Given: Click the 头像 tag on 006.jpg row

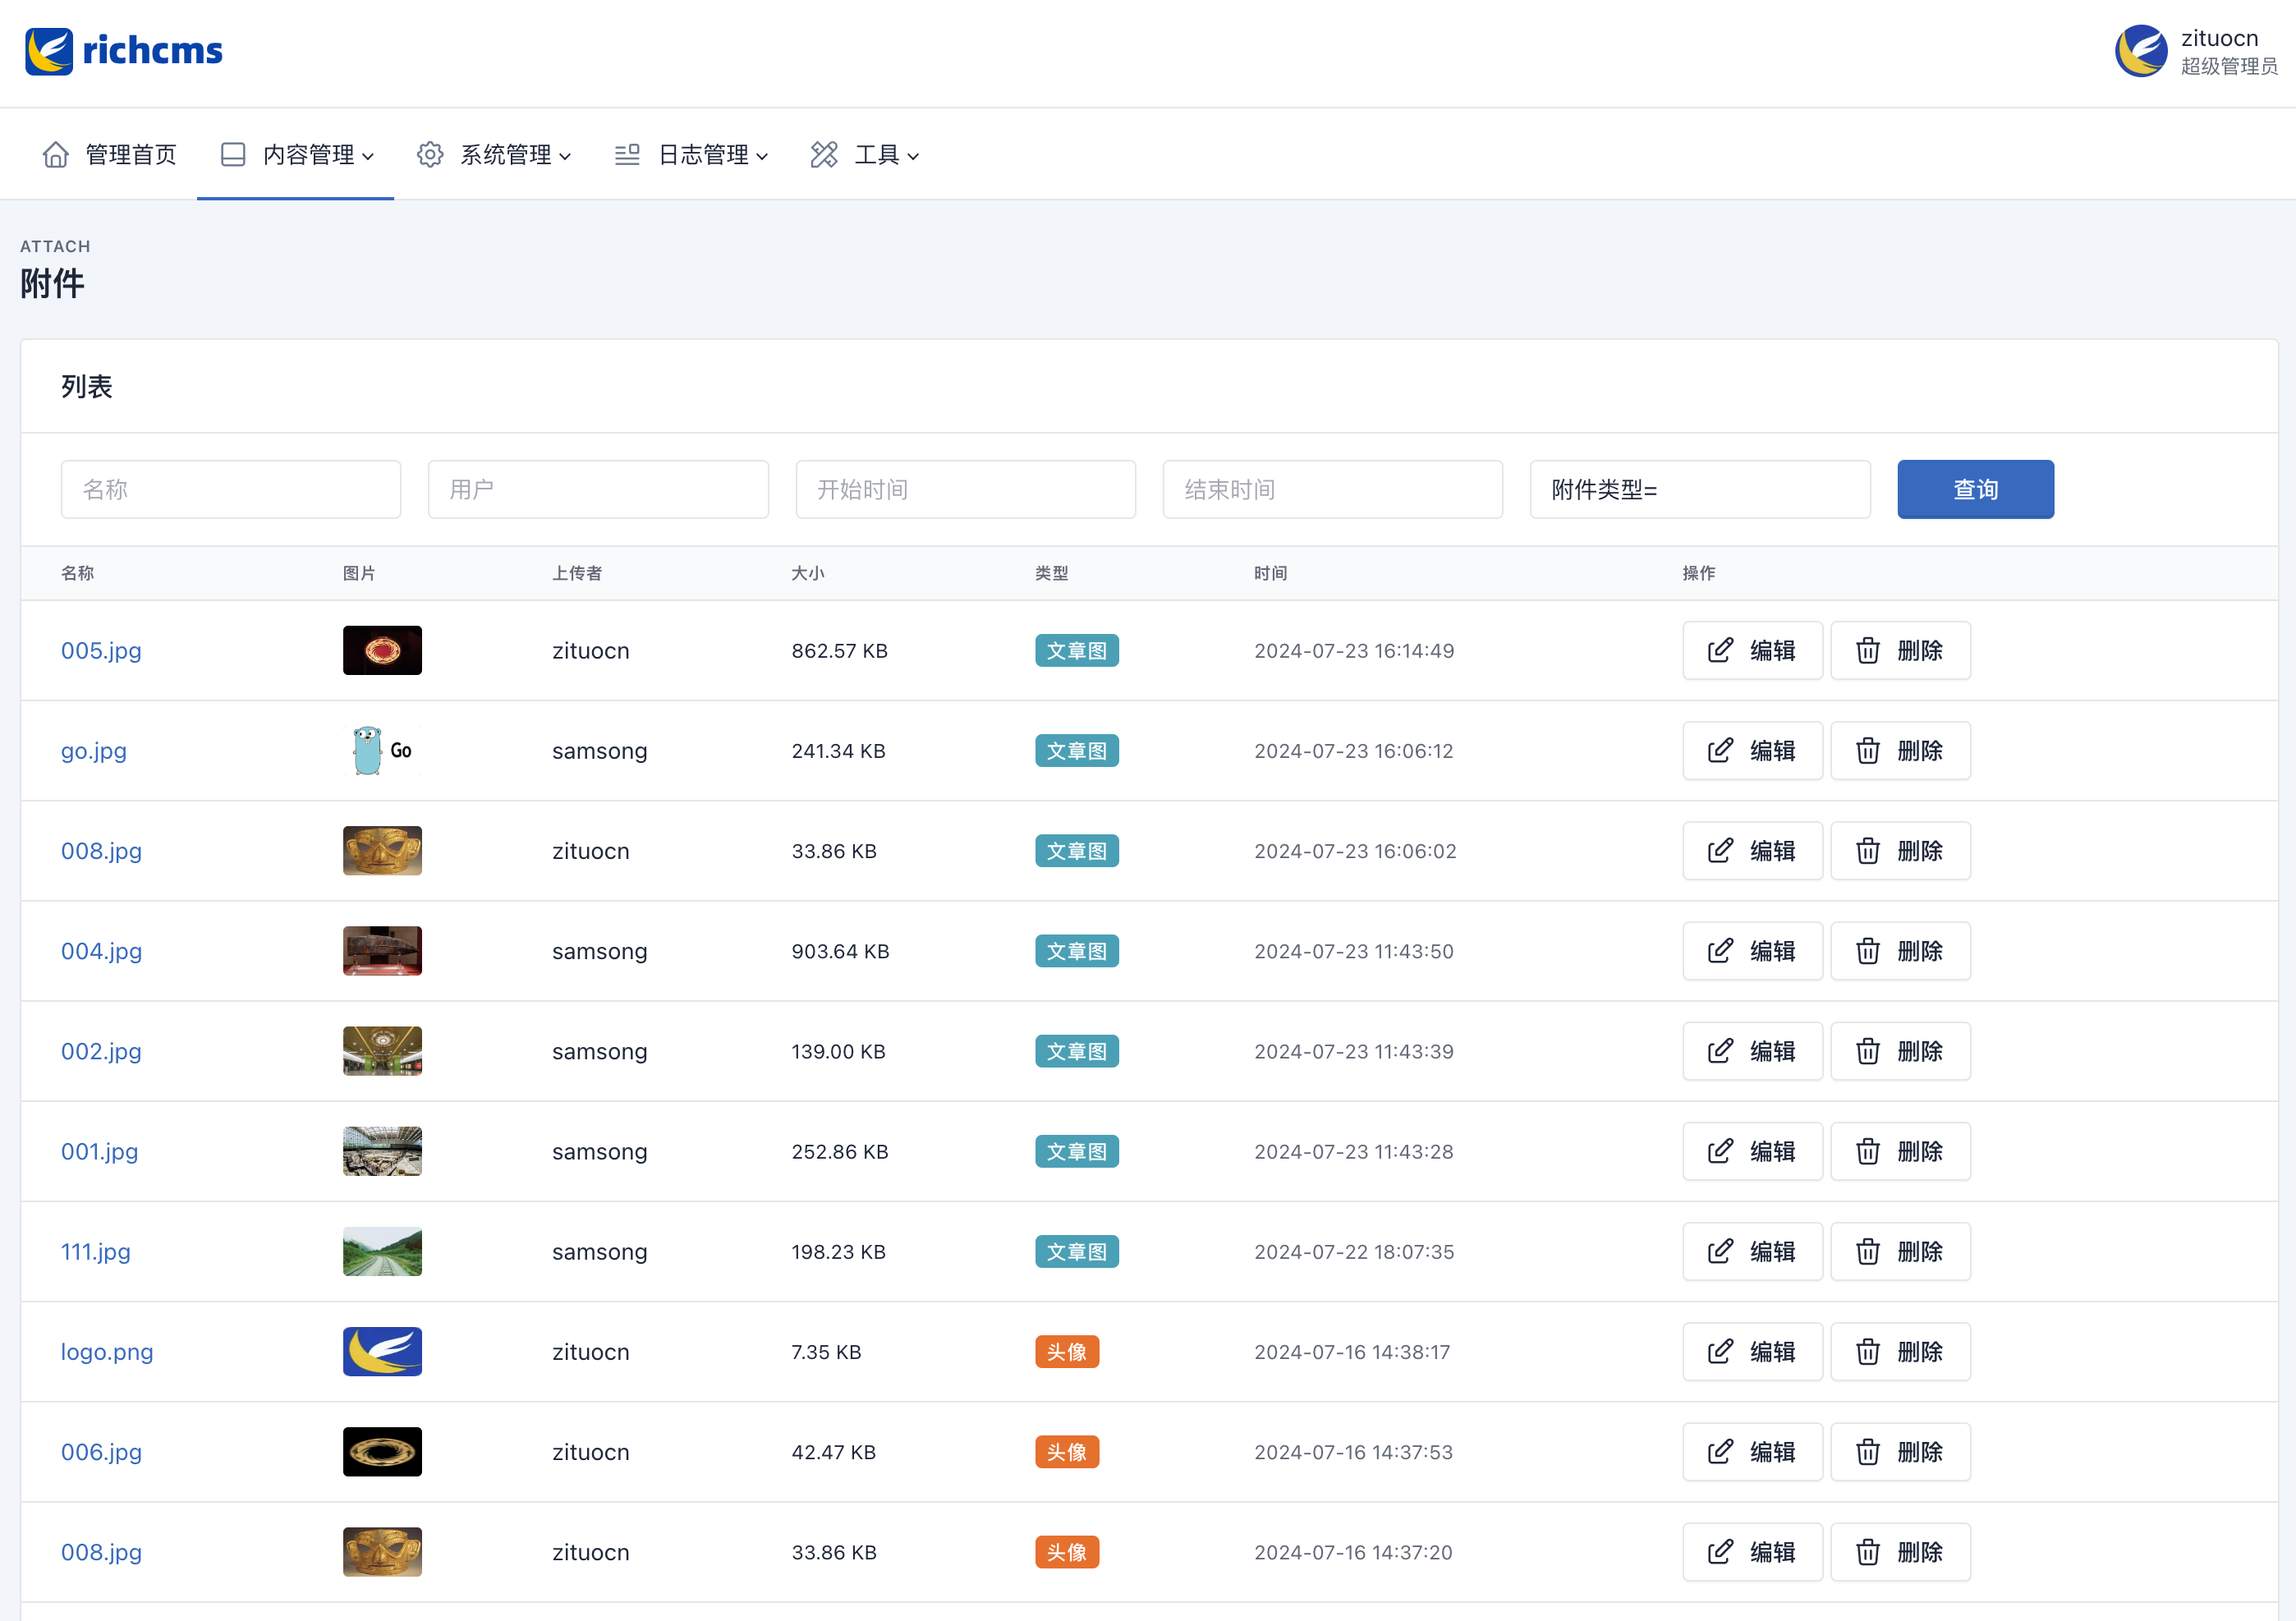Looking at the screenshot, I should (x=1067, y=1452).
